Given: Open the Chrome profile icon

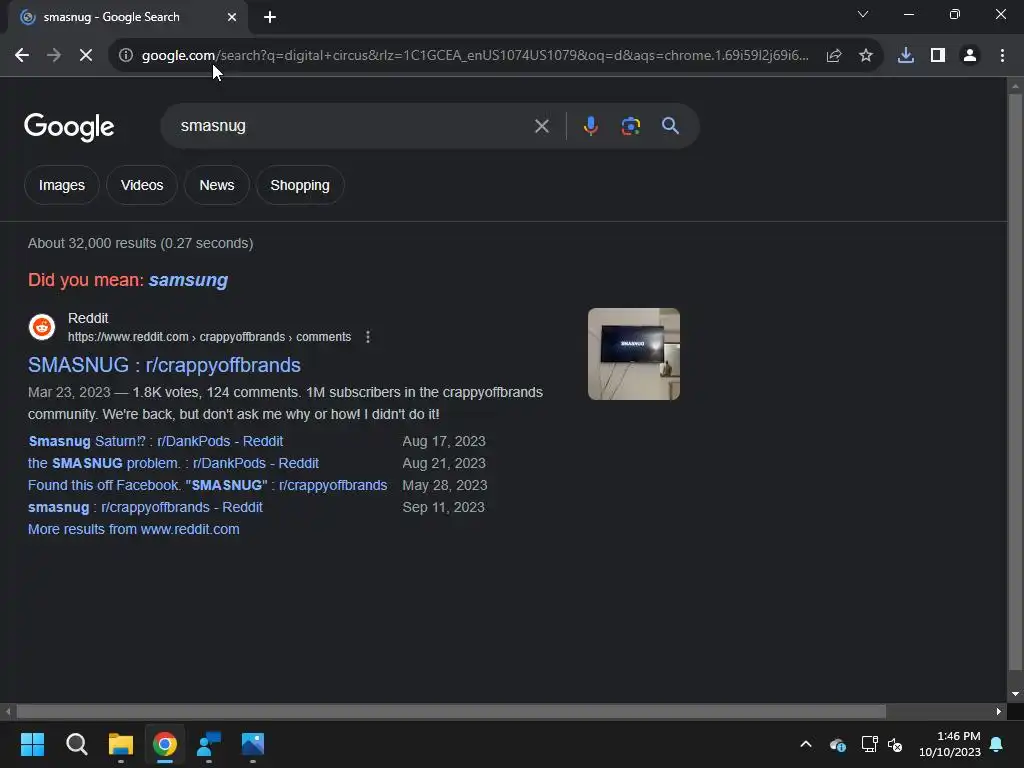Looking at the screenshot, I should pos(970,56).
